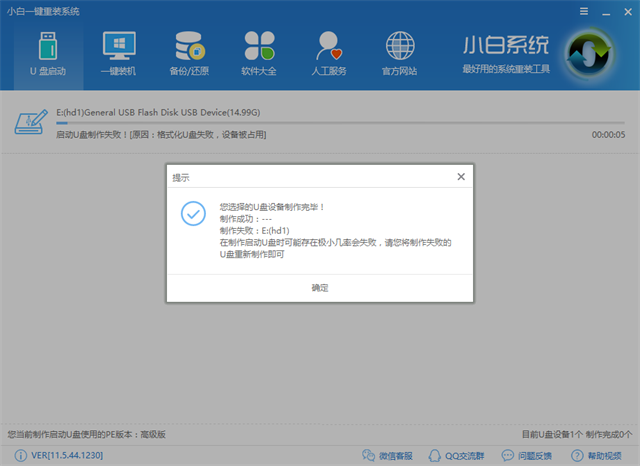Open 人工服务 support icon
This screenshot has width=640, height=466.
329,53
